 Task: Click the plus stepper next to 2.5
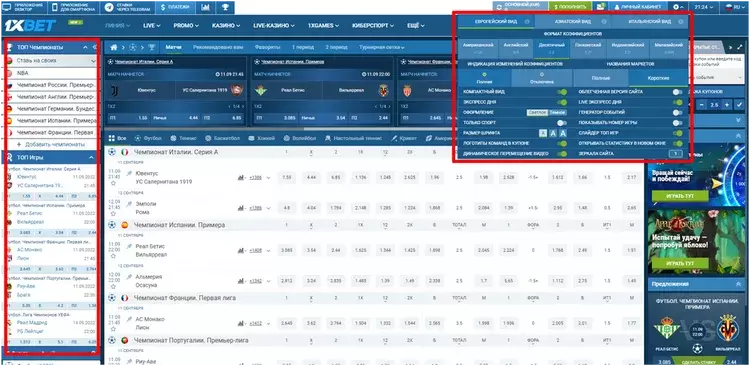coord(727,105)
